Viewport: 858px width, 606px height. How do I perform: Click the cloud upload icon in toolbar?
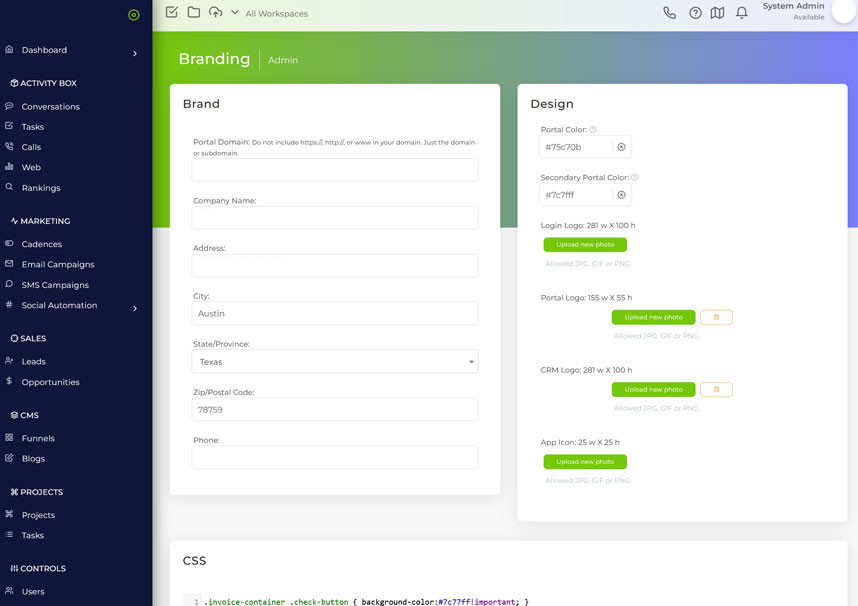216,12
